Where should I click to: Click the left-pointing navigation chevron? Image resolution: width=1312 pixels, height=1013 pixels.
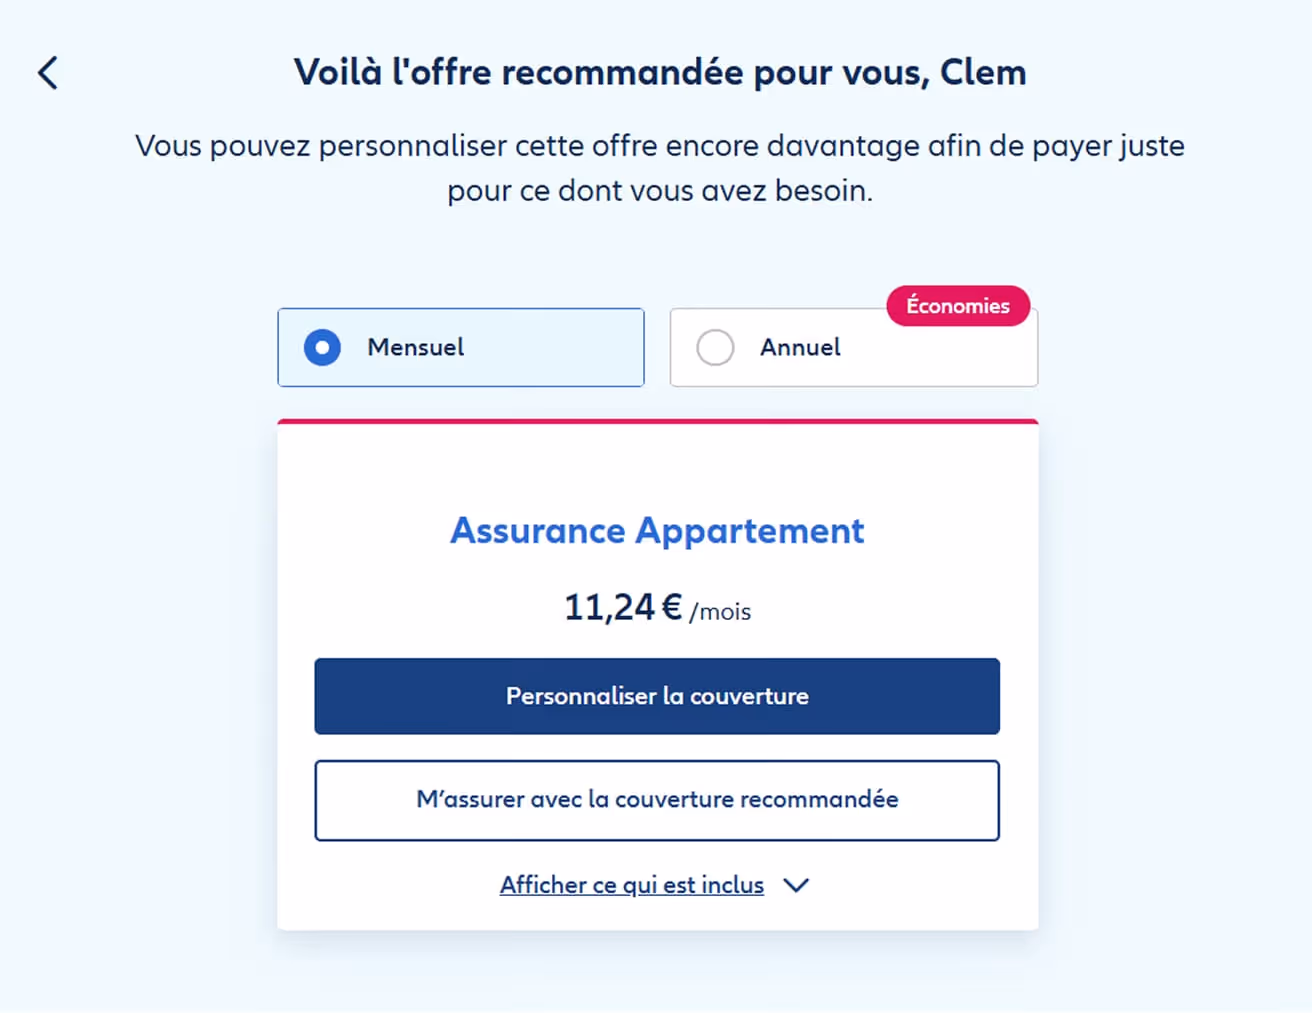(x=46, y=72)
